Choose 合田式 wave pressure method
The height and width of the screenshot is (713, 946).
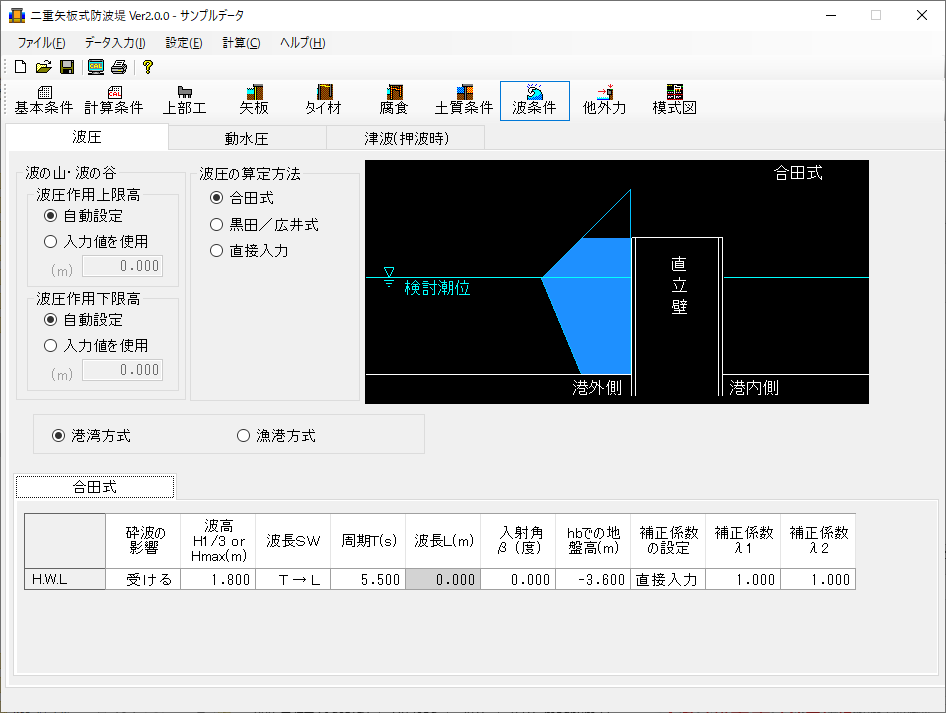[242, 198]
